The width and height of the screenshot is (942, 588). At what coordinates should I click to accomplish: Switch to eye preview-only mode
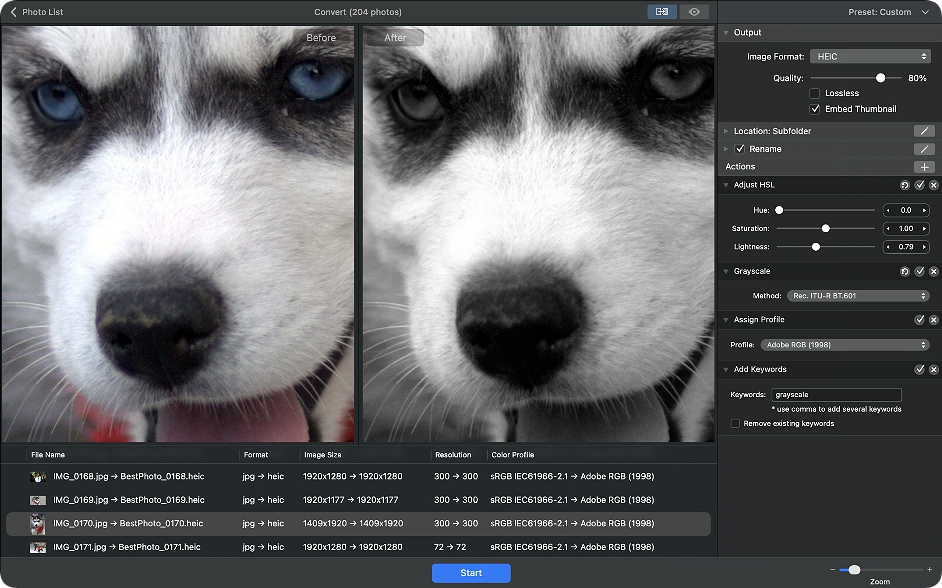(694, 12)
